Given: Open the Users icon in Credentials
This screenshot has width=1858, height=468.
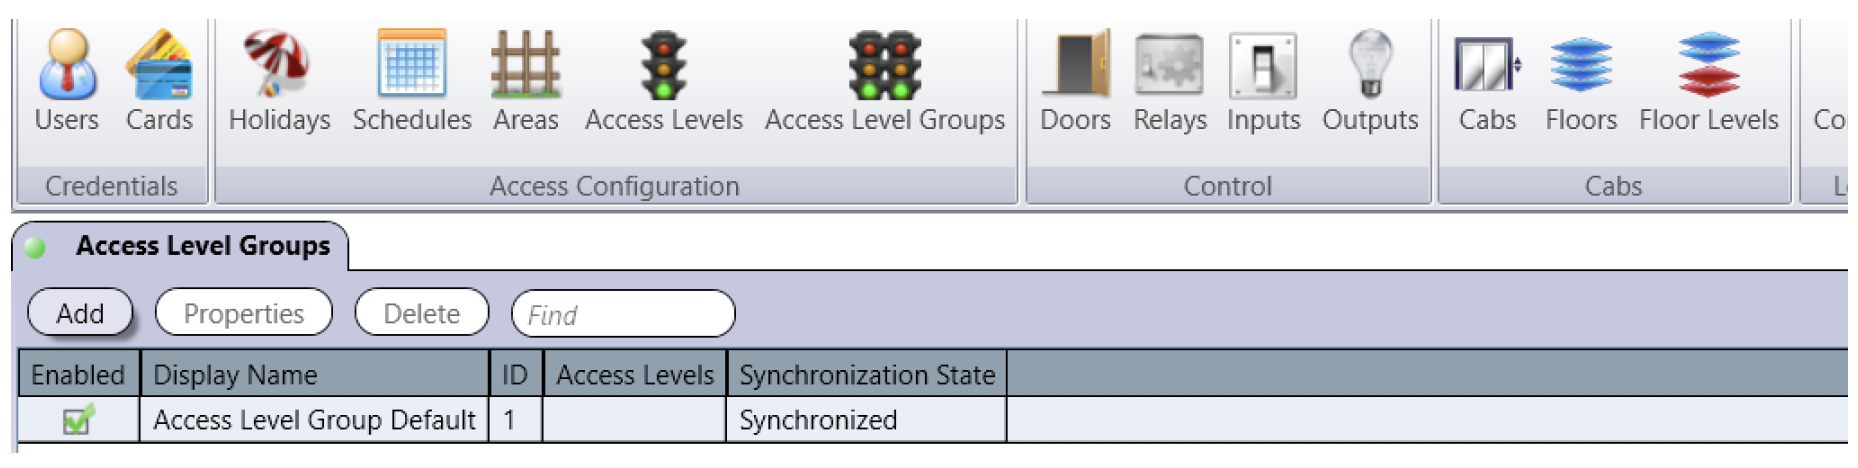Looking at the screenshot, I should pyautogui.click(x=67, y=66).
